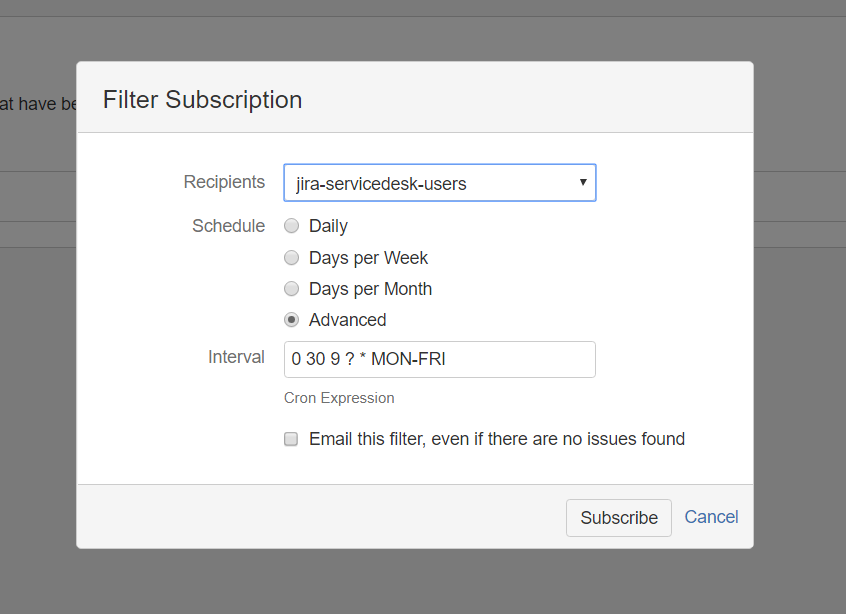Click the Schedule field label
This screenshot has width=846, height=614.
point(228,226)
